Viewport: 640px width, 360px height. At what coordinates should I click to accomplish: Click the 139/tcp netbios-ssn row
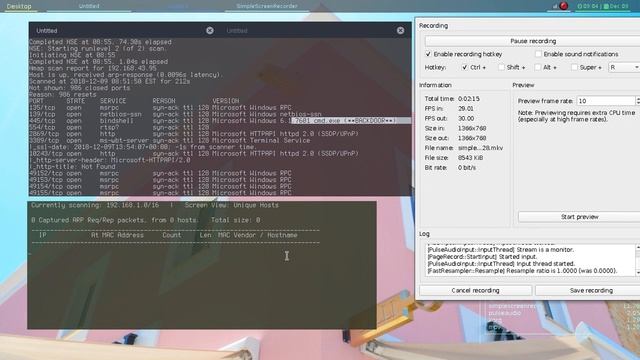pos(175,114)
